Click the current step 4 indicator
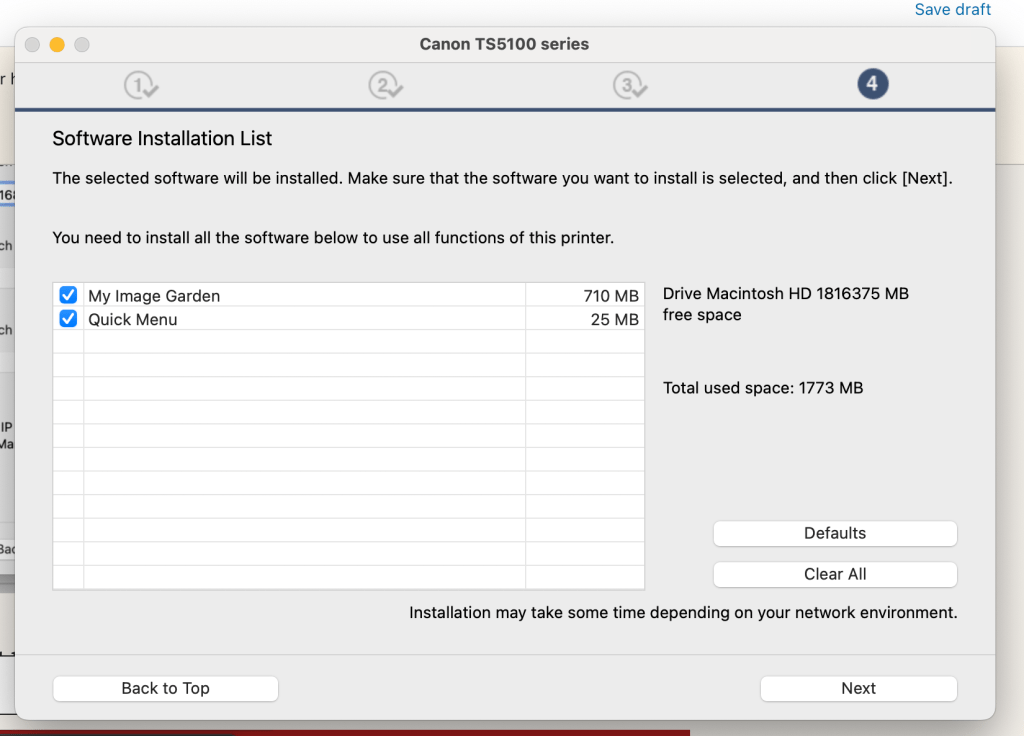This screenshot has height=736, width=1024. point(872,84)
